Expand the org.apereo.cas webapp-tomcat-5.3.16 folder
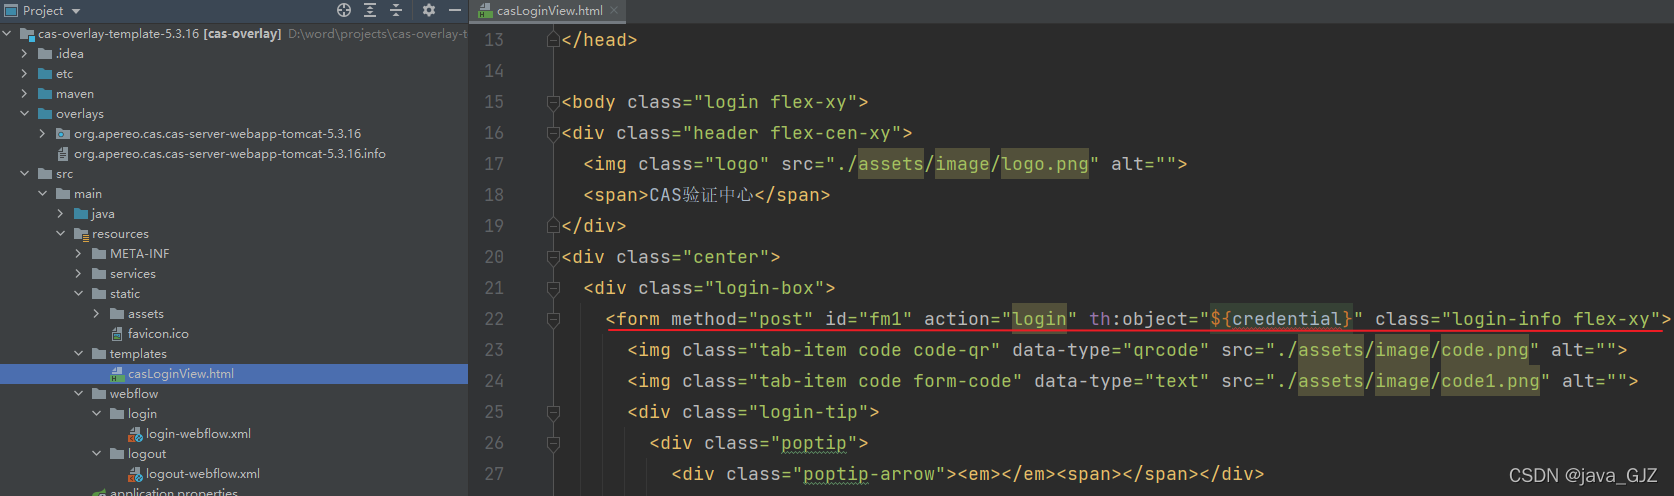This screenshot has width=1674, height=496. pos(43,134)
